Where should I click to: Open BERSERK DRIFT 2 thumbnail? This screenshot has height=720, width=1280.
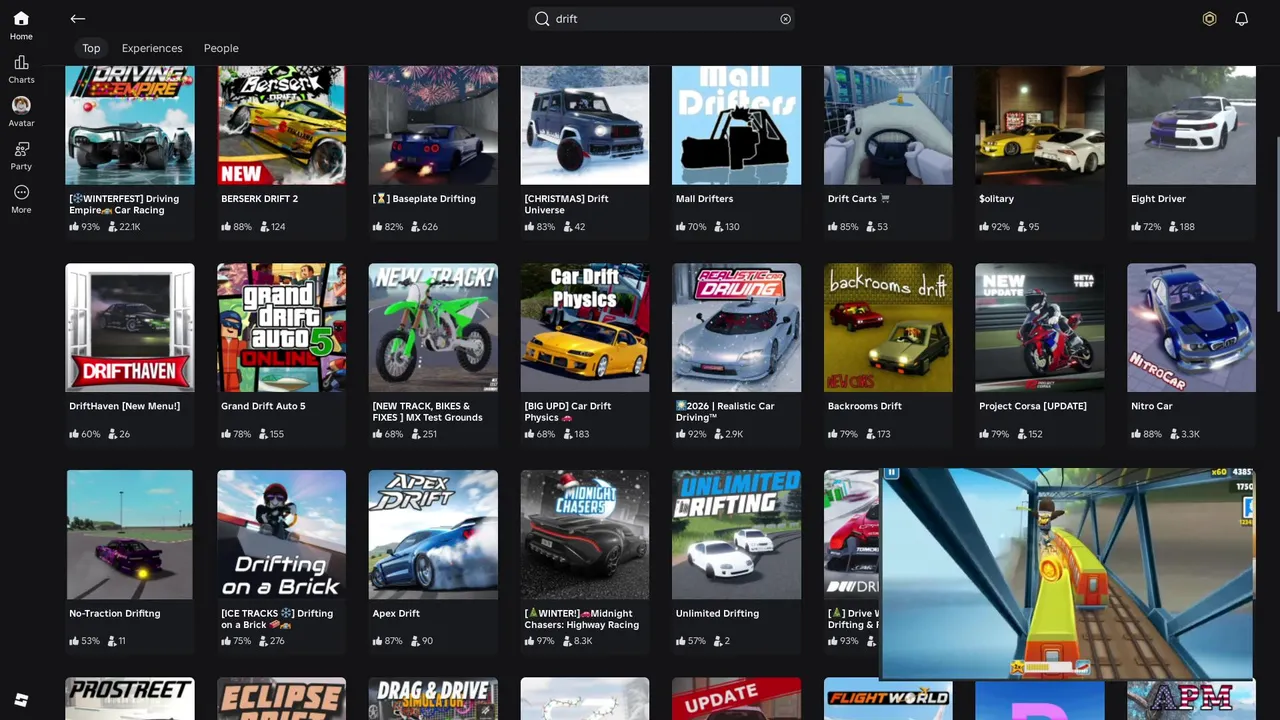pyautogui.click(x=282, y=125)
